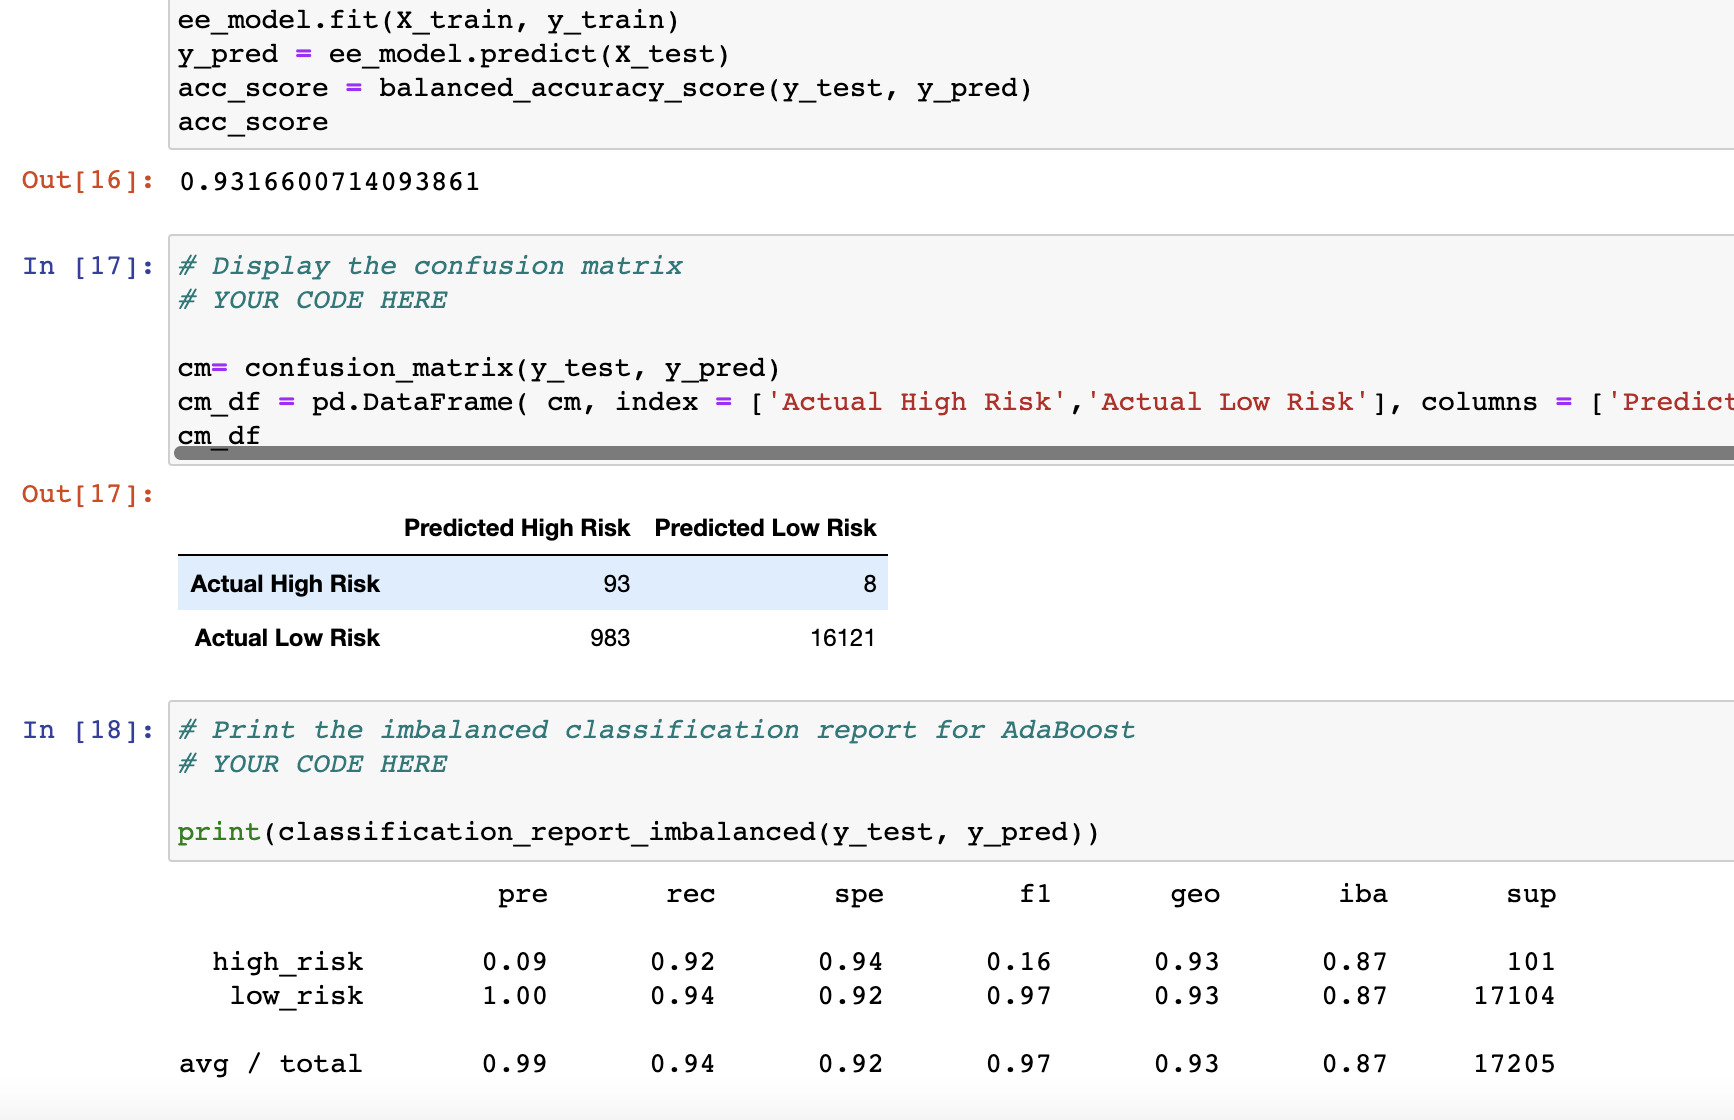Click the 'Predicted Low Risk' column header

(x=765, y=528)
